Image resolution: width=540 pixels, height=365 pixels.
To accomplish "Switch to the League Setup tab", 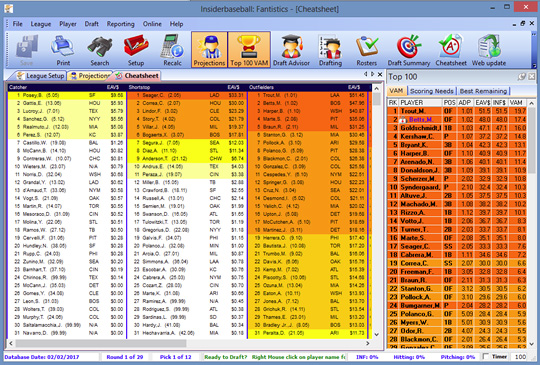I will 40,76.
